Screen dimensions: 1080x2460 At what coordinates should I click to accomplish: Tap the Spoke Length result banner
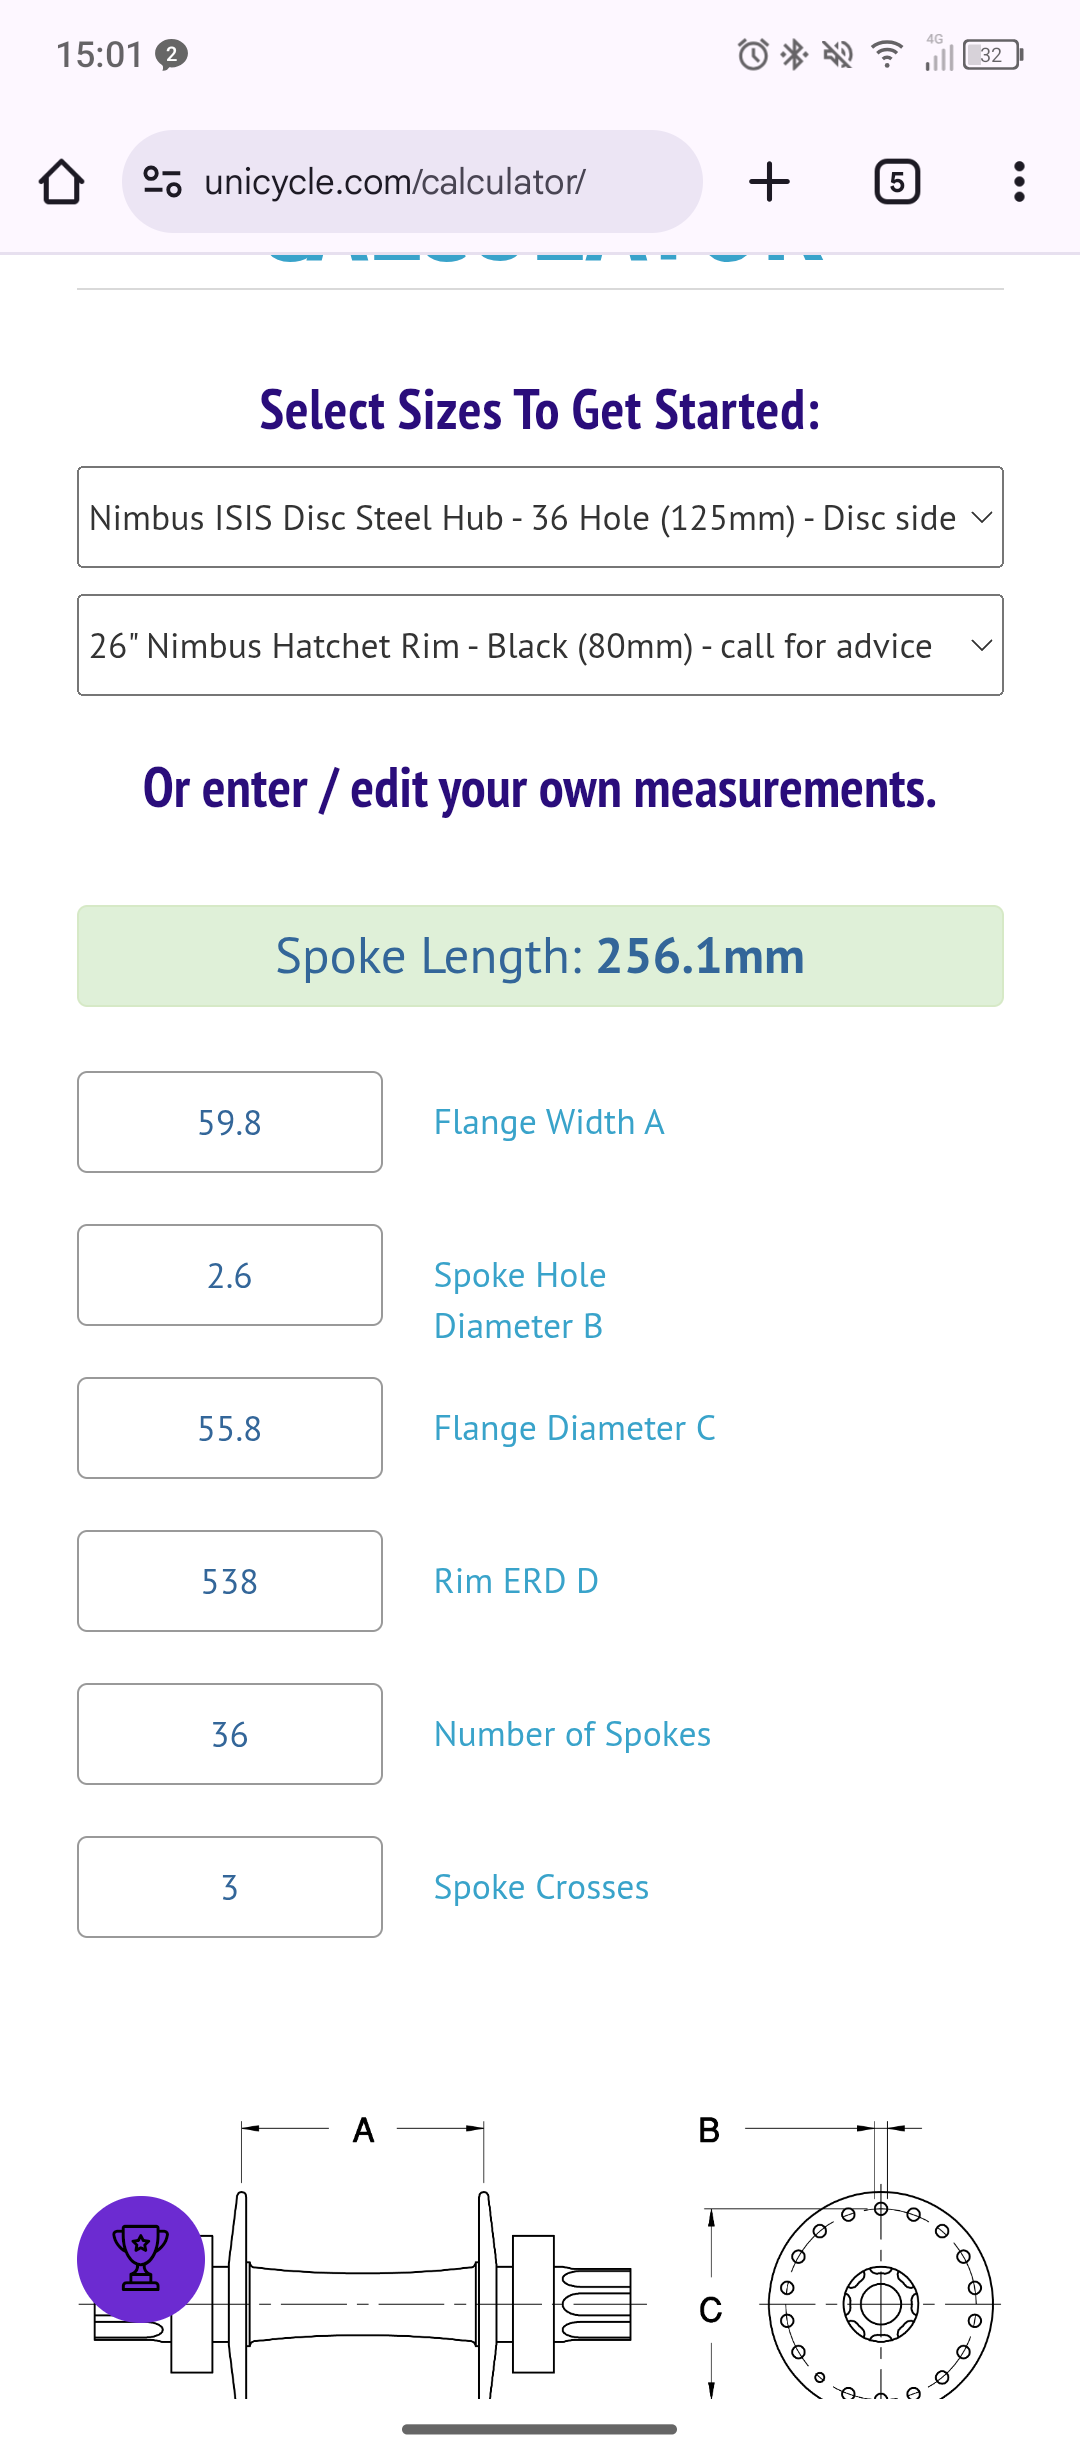(540, 956)
